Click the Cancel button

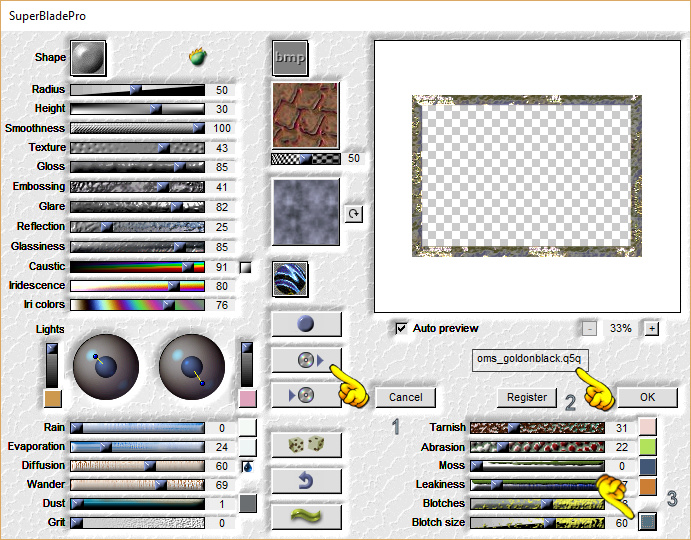pos(405,397)
